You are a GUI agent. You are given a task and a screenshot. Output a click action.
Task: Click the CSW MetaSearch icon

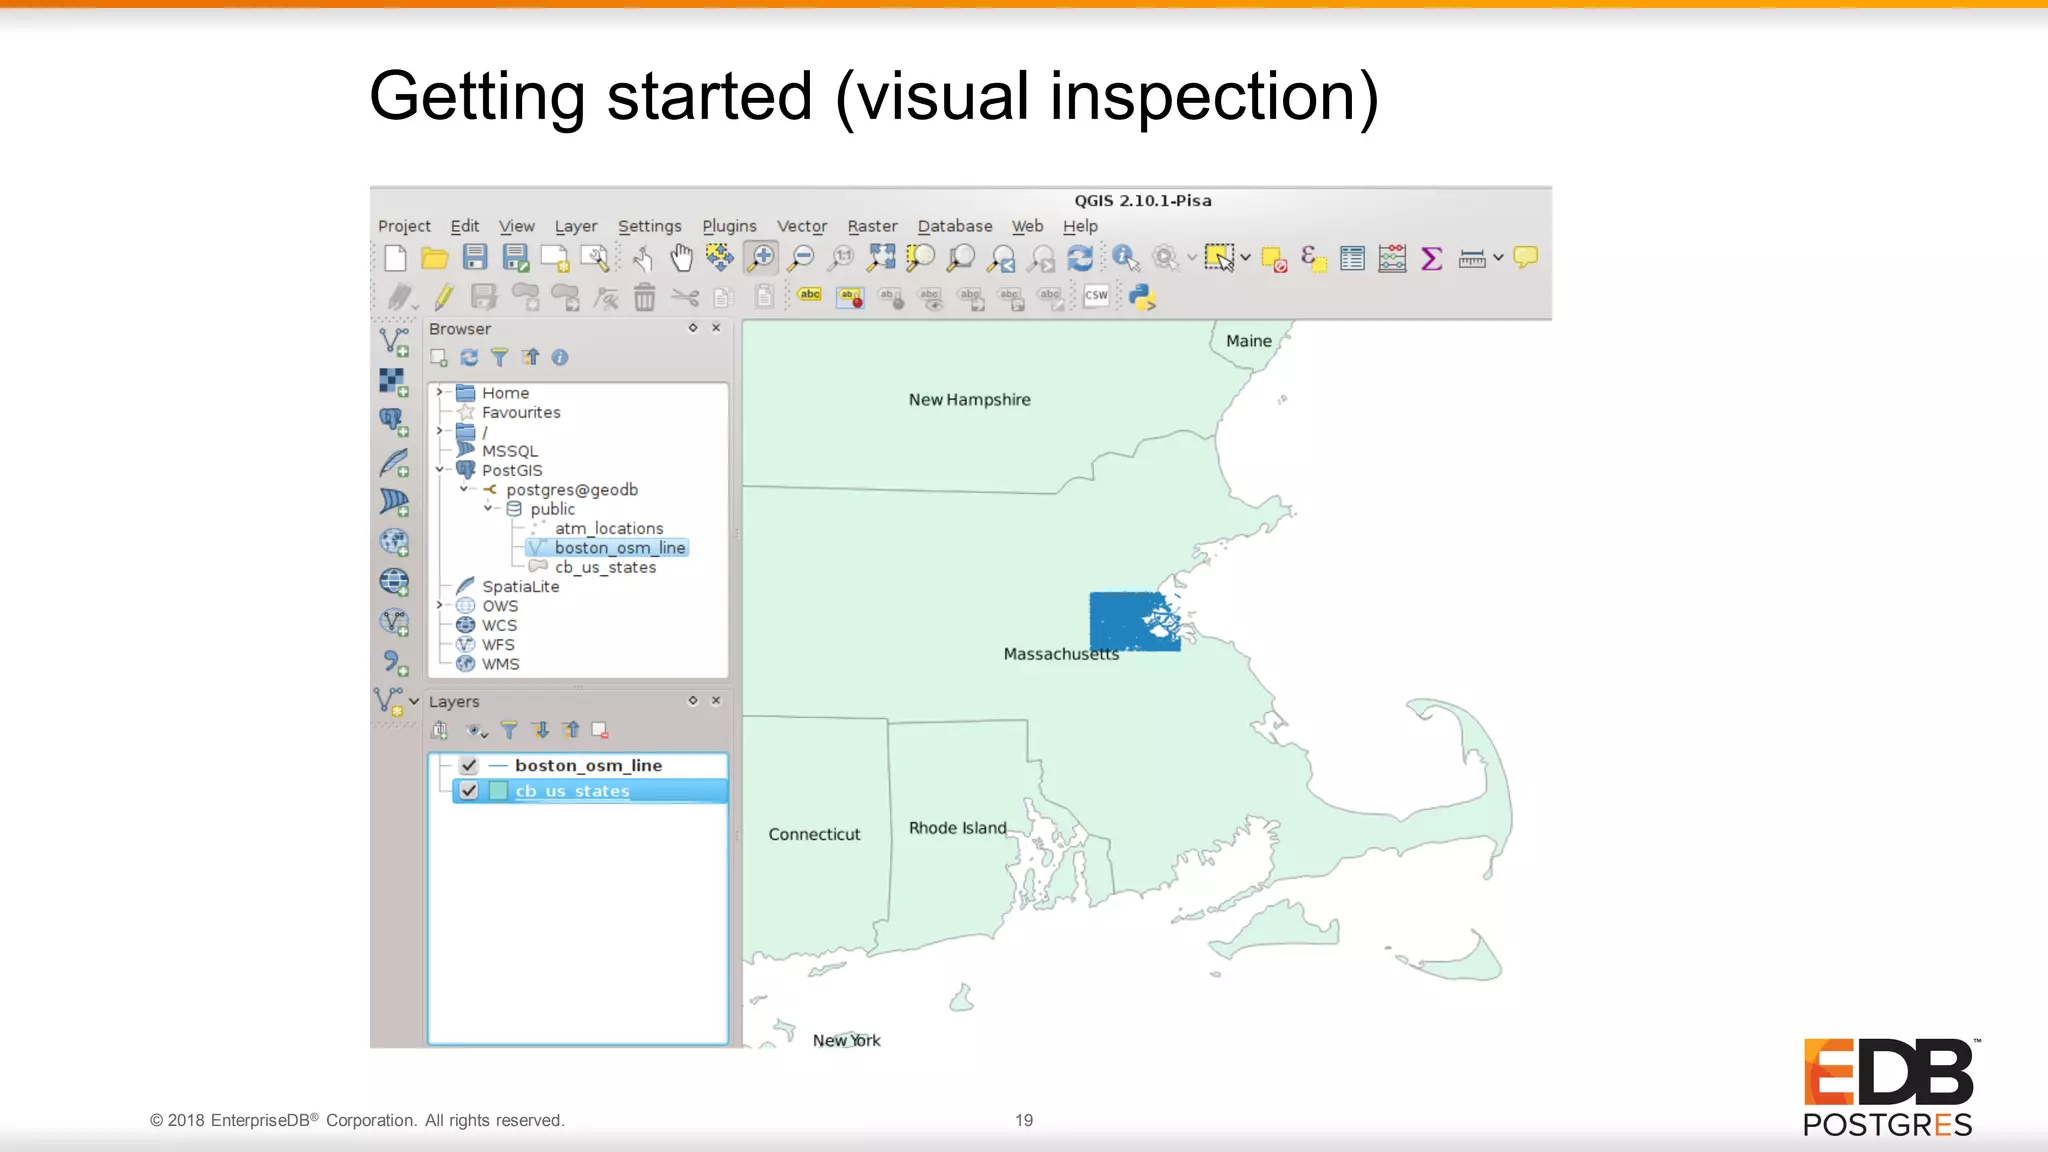point(1096,296)
